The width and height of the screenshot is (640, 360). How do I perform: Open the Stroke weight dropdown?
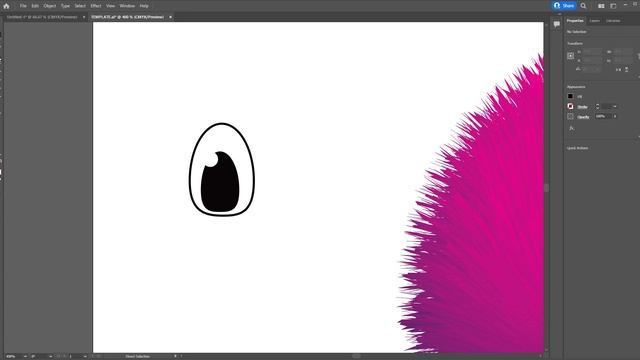click(615, 107)
